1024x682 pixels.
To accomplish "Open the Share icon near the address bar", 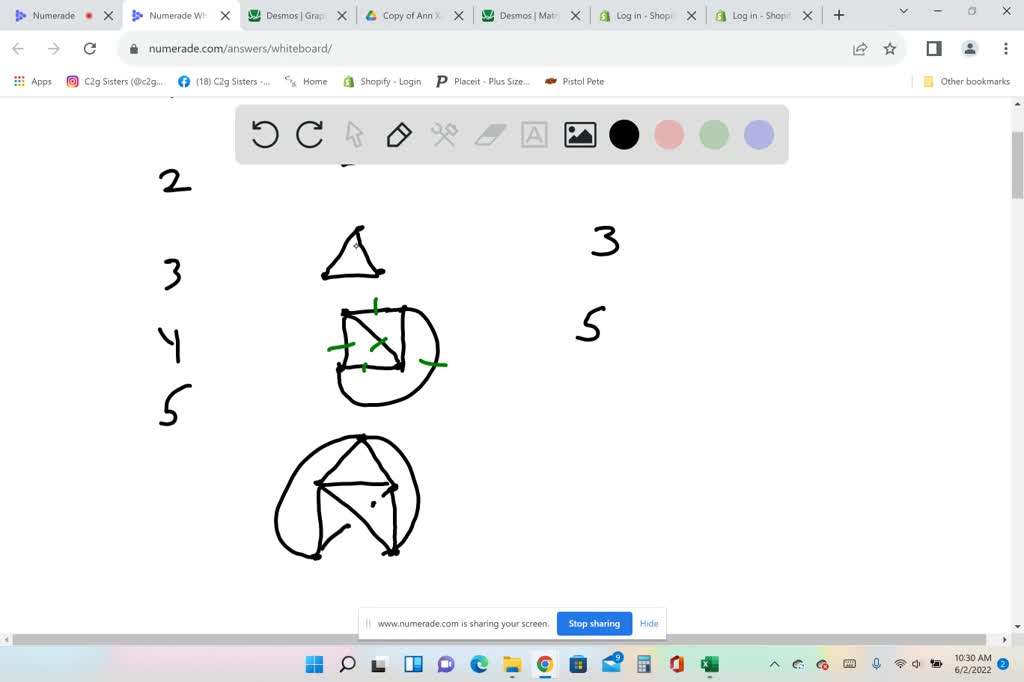I will 859,48.
